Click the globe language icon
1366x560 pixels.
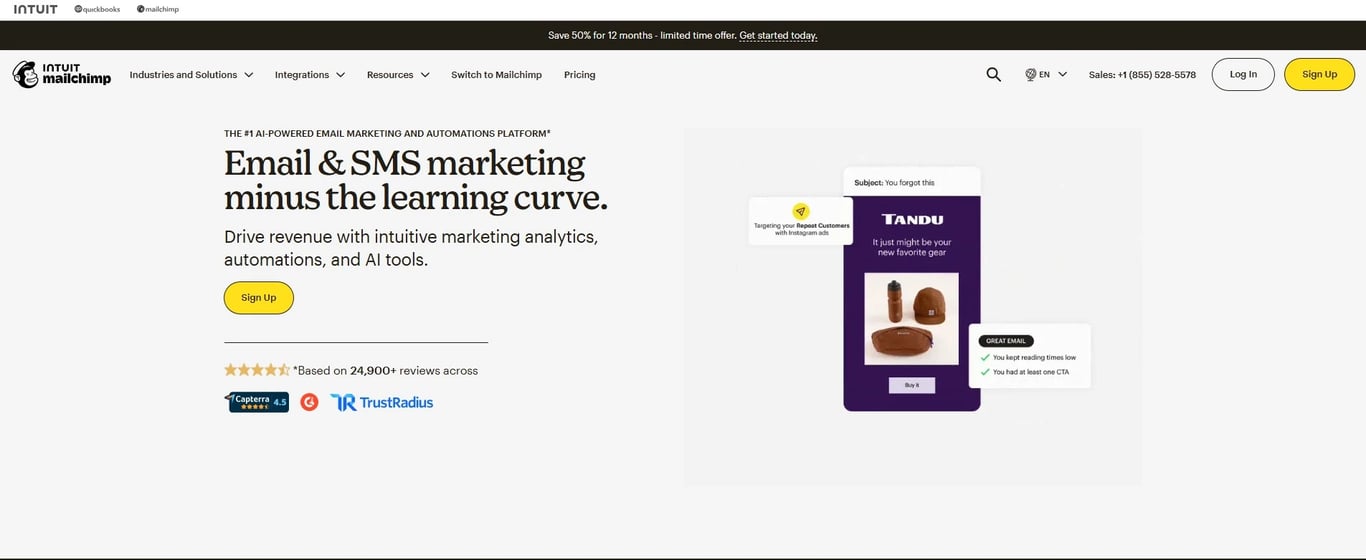tap(1030, 74)
